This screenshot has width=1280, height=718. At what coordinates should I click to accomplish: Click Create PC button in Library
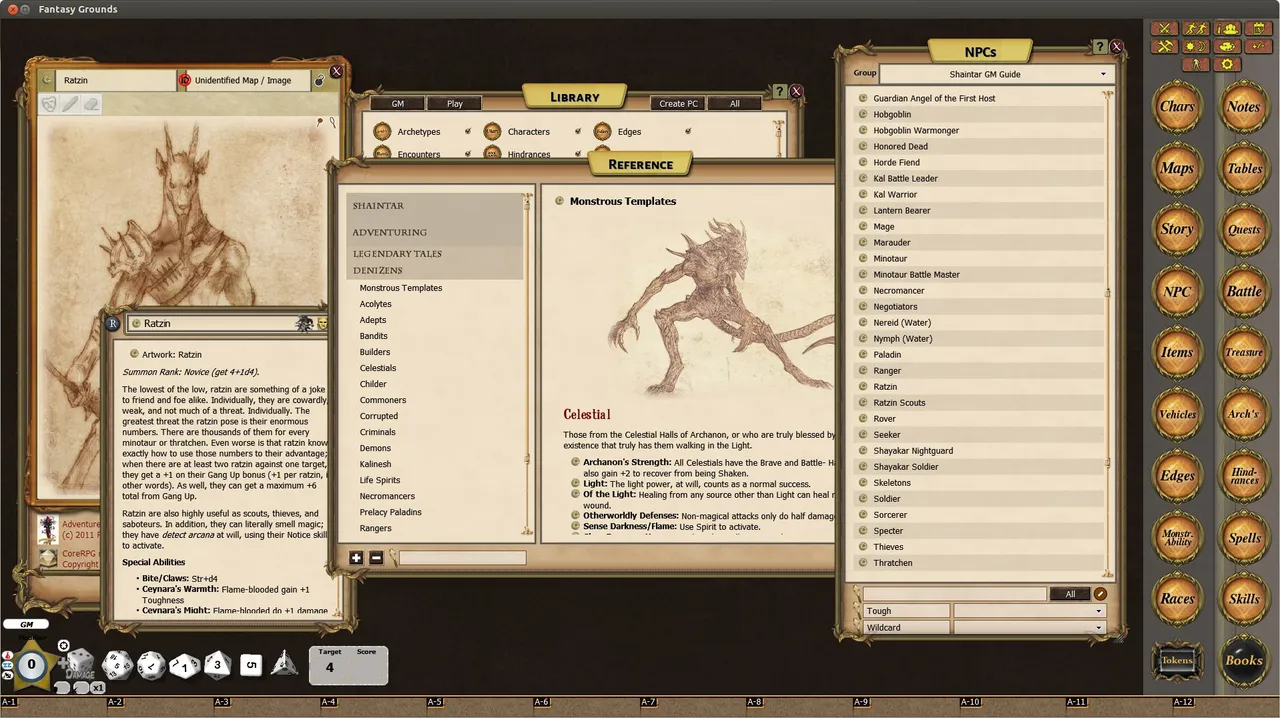679,103
